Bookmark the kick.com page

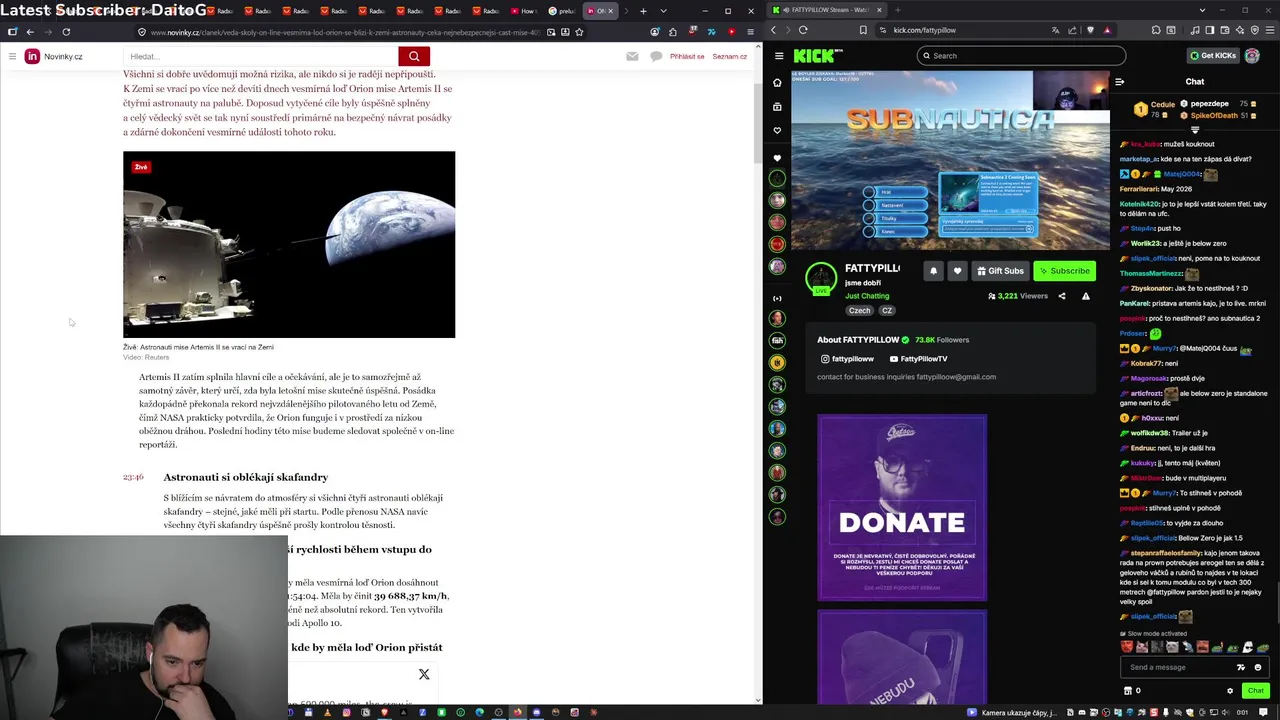[863, 30]
